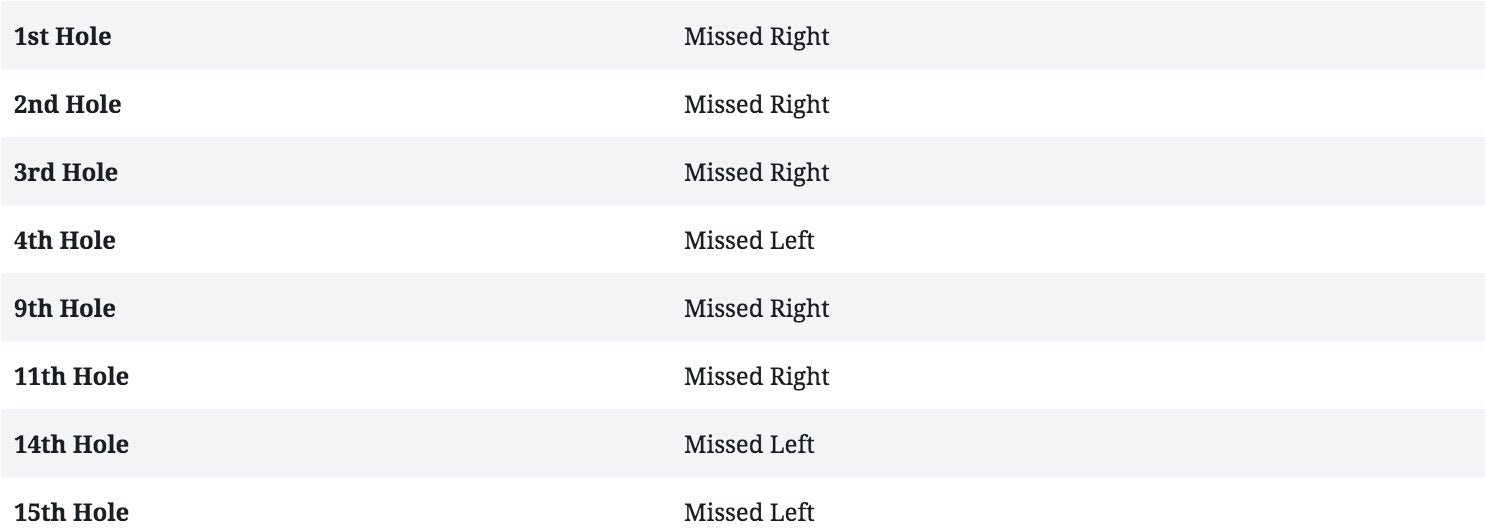Click Missed Left beside 14th Hole
This screenshot has height=532, width=1485.
pos(749,445)
